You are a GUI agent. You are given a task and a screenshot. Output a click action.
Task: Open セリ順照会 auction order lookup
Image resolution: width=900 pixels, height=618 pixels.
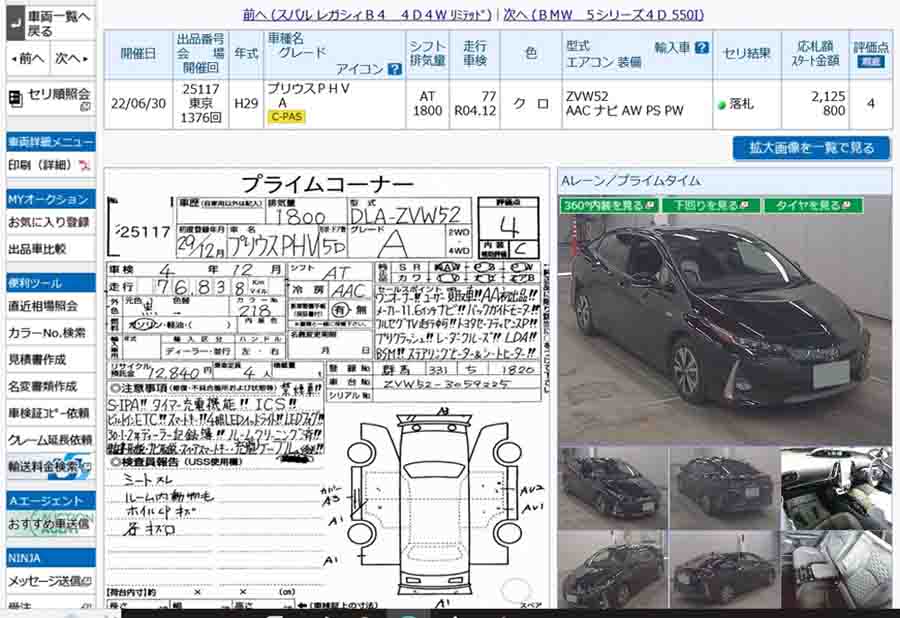[x=59, y=96]
